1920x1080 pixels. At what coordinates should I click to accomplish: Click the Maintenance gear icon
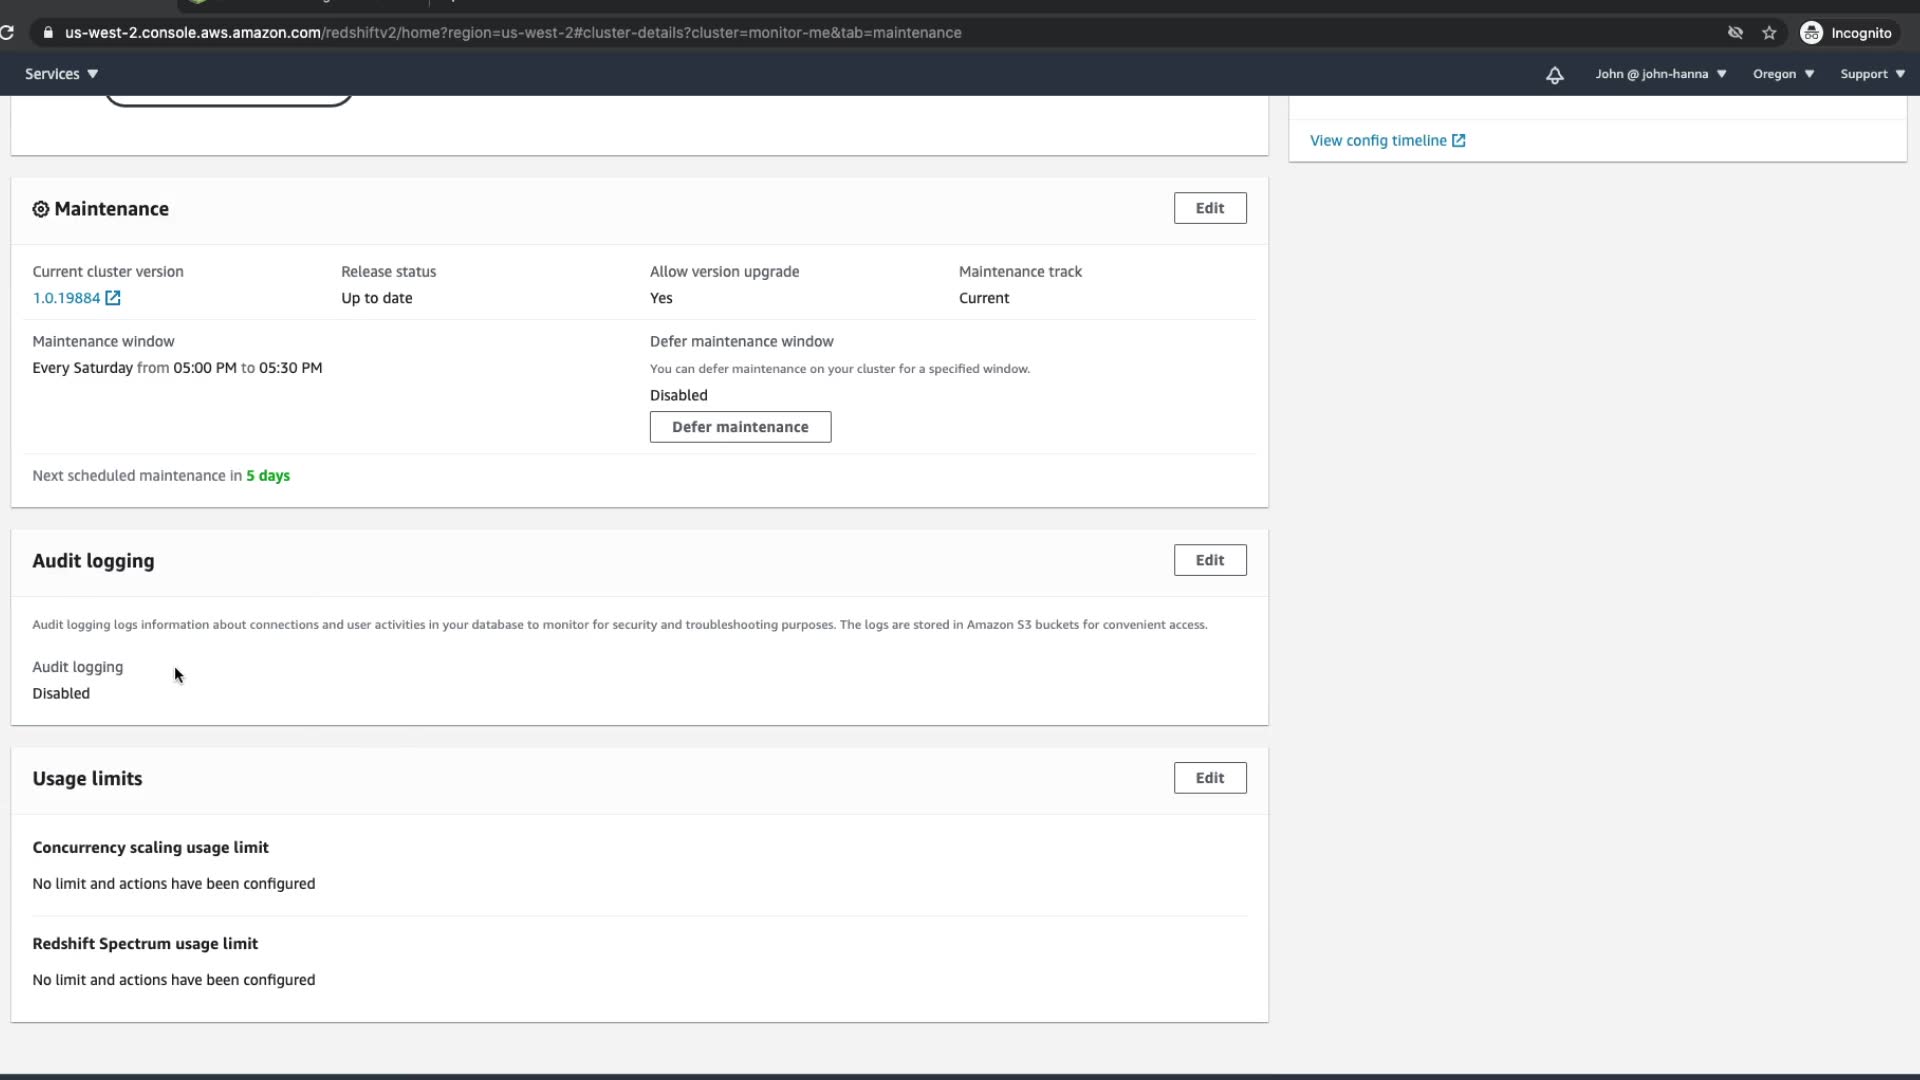(x=41, y=209)
